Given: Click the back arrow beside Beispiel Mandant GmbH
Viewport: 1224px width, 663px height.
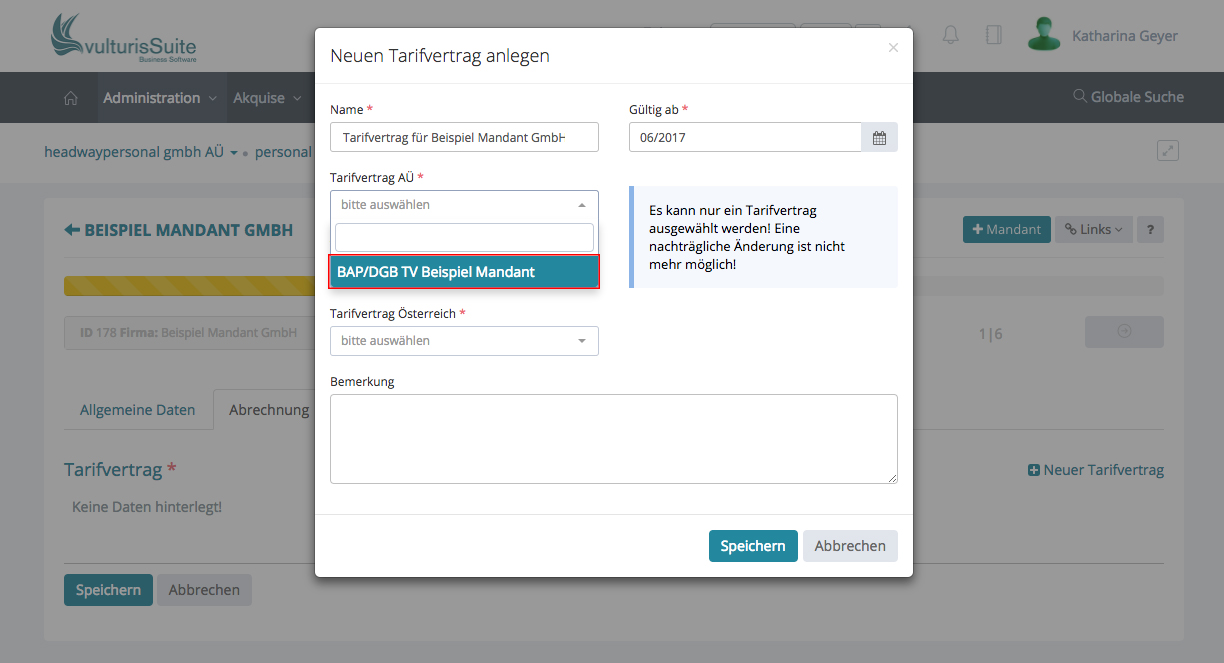Looking at the screenshot, I should [72, 230].
